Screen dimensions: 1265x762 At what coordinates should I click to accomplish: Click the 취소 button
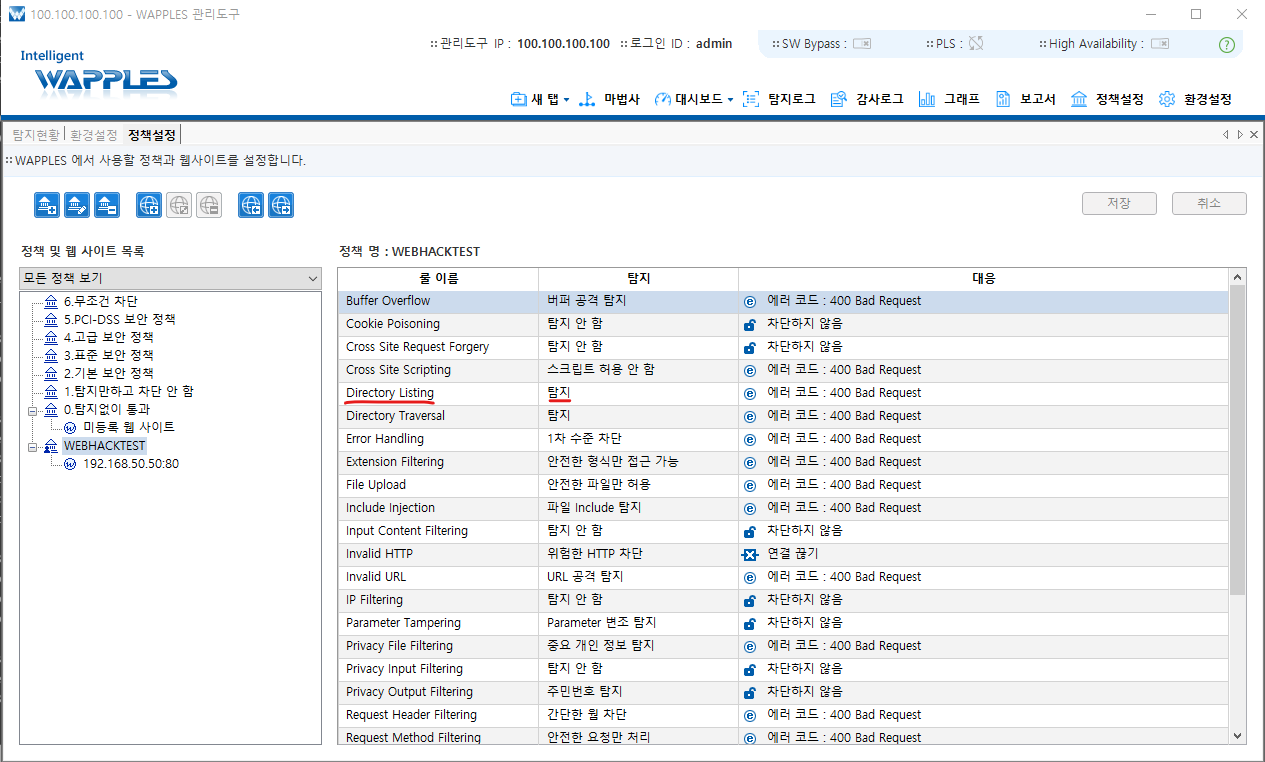coord(1209,203)
